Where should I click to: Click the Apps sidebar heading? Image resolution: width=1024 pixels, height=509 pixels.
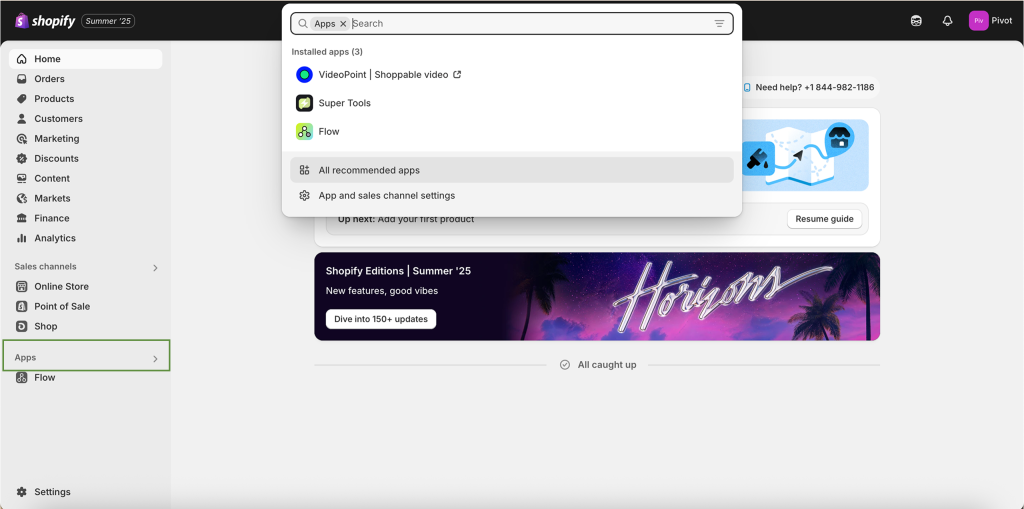[25, 357]
